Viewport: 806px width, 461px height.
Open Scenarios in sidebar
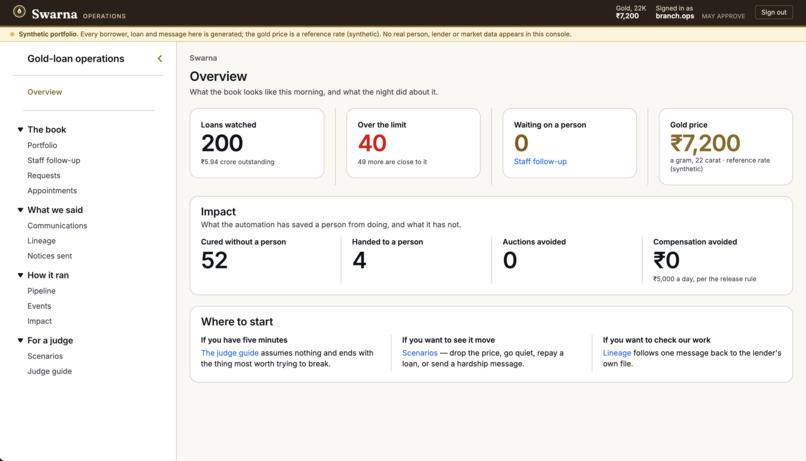[45, 356]
